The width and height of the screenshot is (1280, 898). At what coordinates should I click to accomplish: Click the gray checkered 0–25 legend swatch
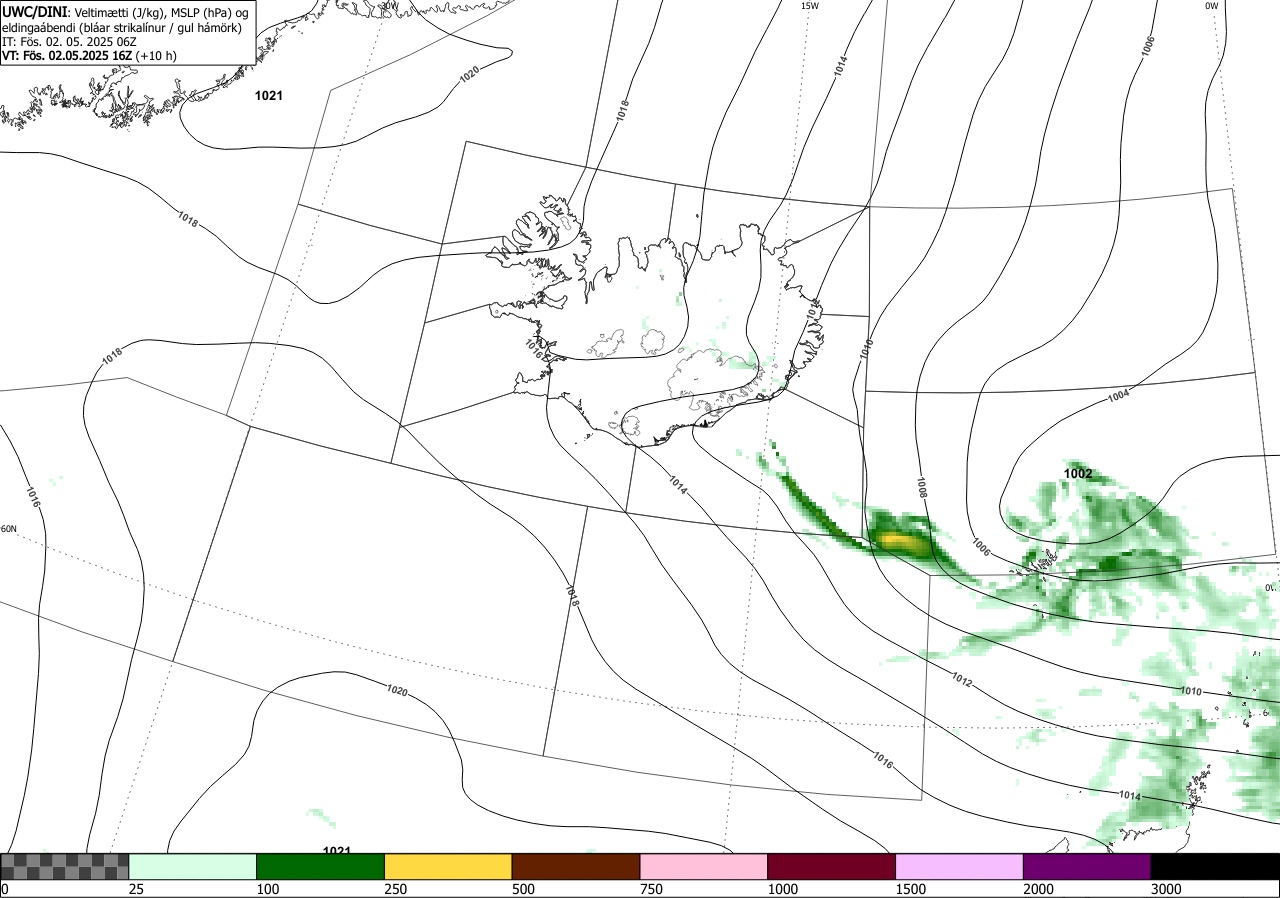tap(65, 866)
